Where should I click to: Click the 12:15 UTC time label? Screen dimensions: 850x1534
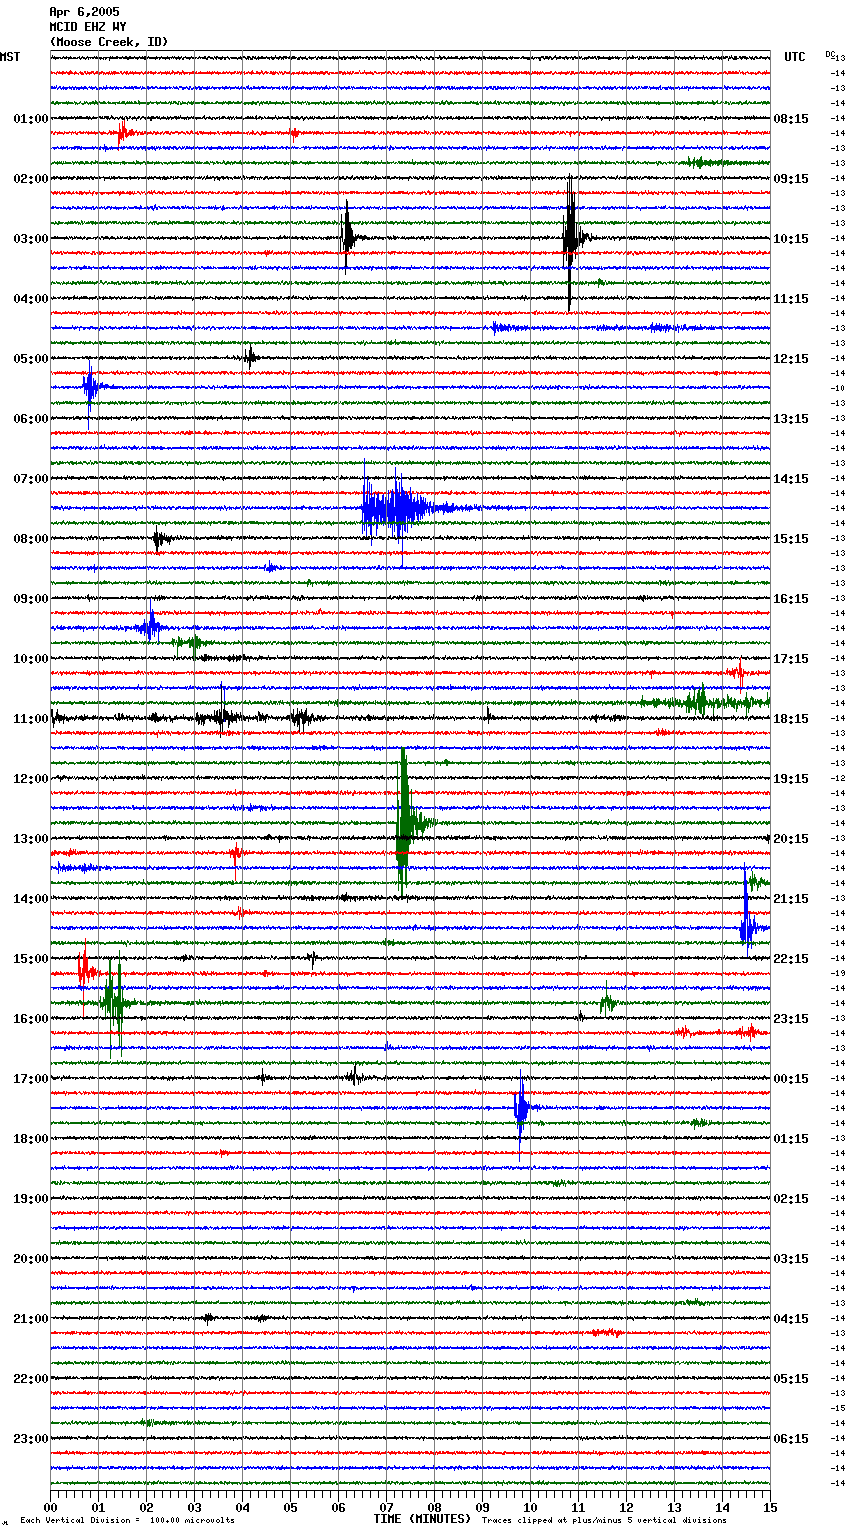click(791, 359)
